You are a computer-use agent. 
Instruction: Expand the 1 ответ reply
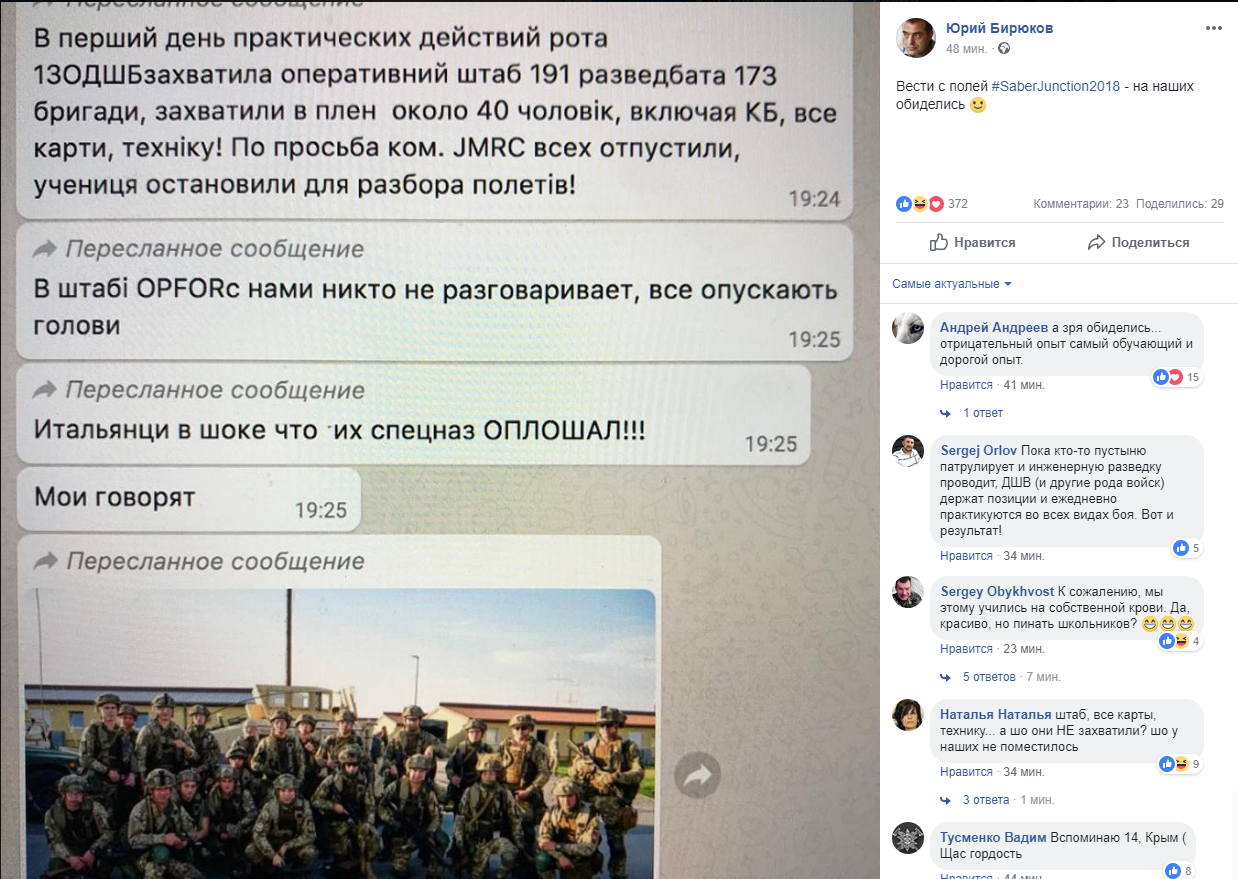983,413
